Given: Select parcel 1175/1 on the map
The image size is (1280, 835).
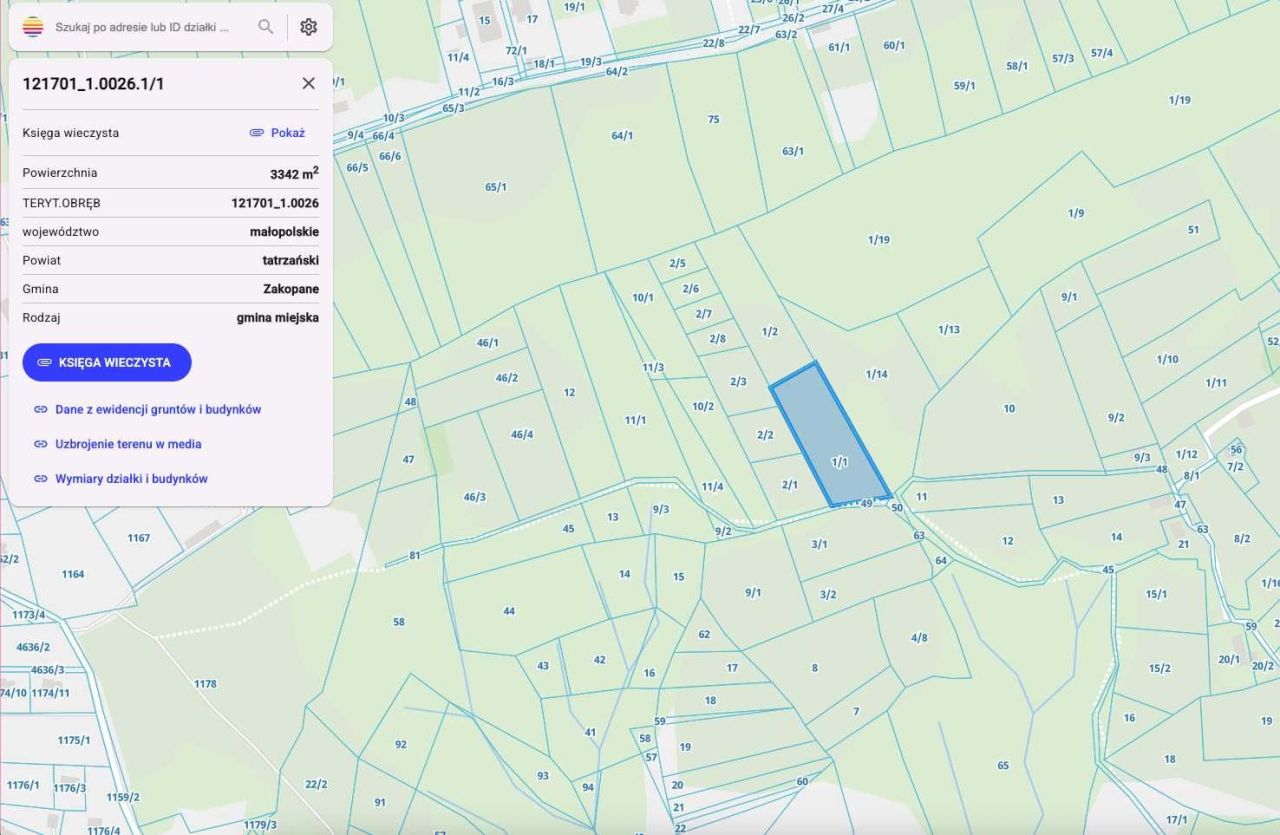Looking at the screenshot, I should click(x=73, y=740).
